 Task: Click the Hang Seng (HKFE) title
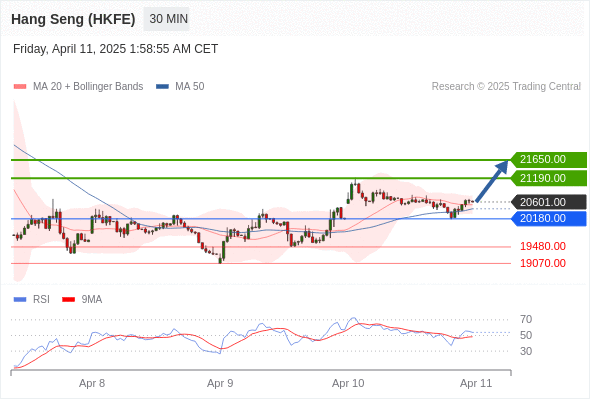(73, 19)
